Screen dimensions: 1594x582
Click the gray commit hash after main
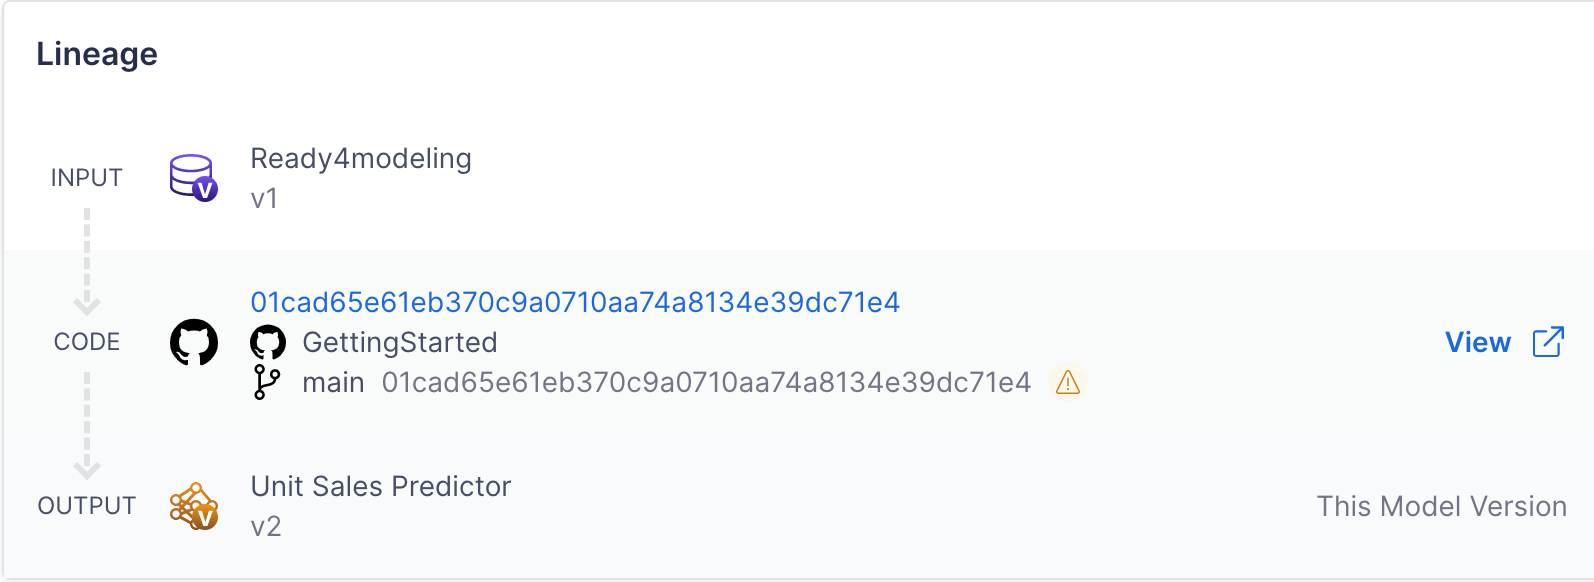[706, 382]
